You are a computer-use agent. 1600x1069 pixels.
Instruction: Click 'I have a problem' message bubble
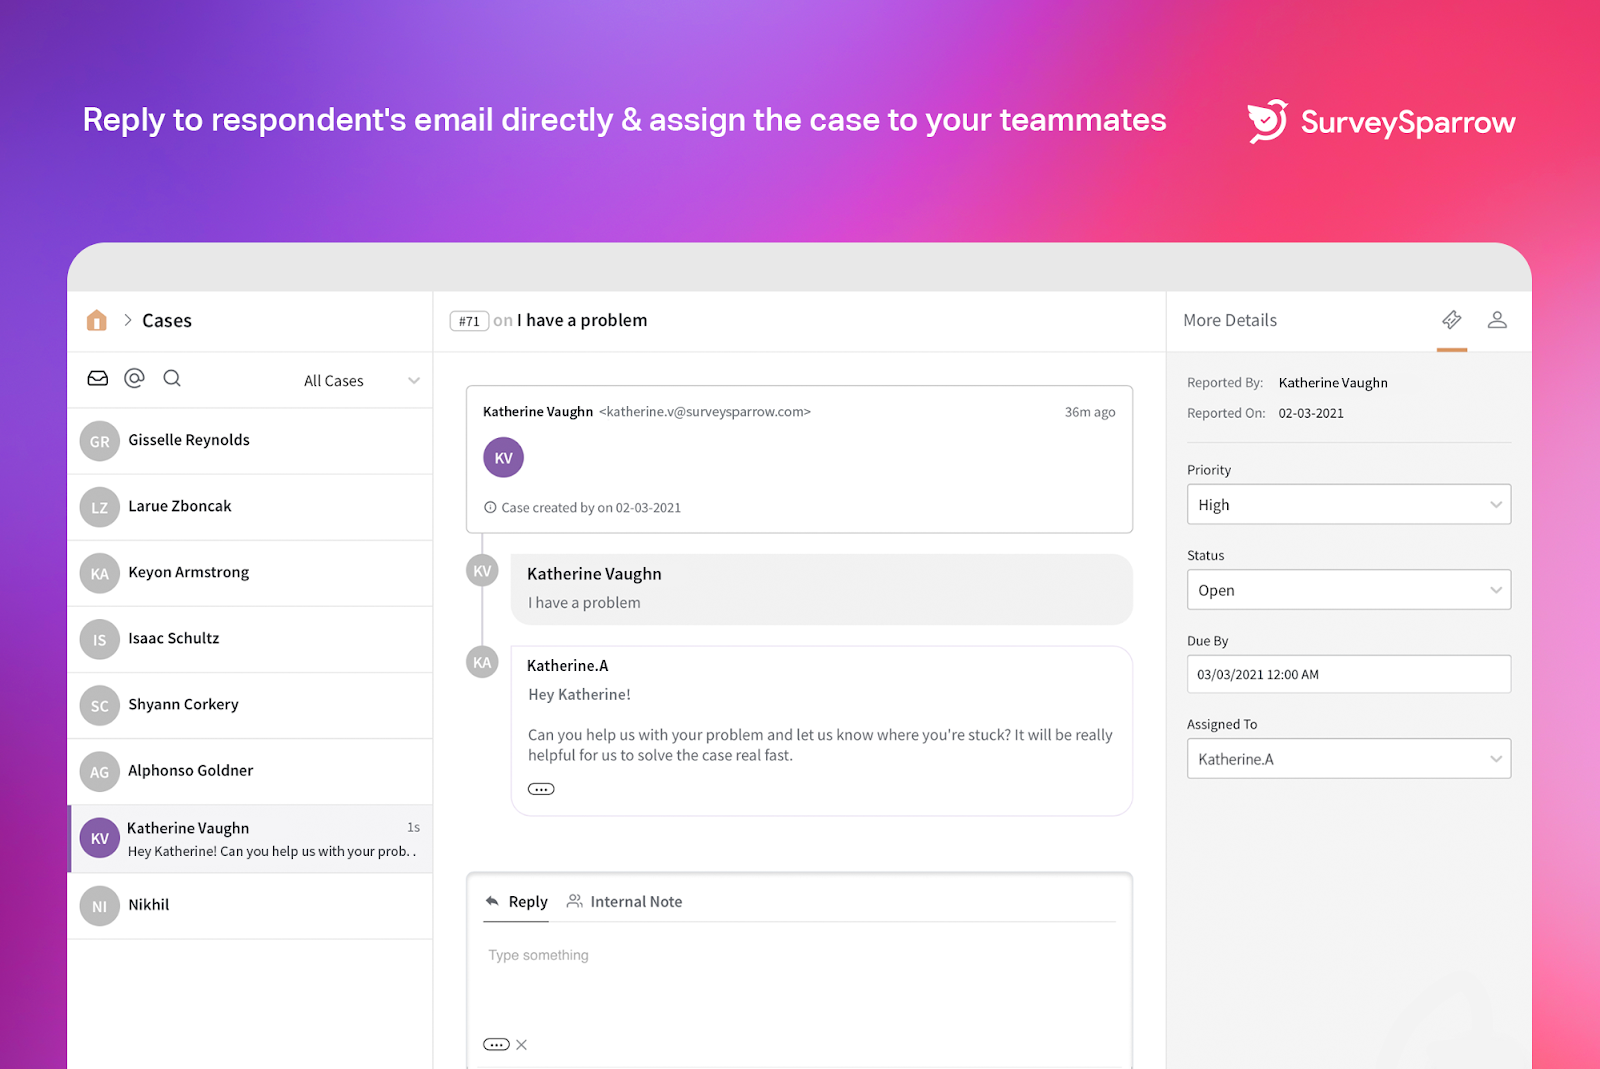click(x=821, y=589)
